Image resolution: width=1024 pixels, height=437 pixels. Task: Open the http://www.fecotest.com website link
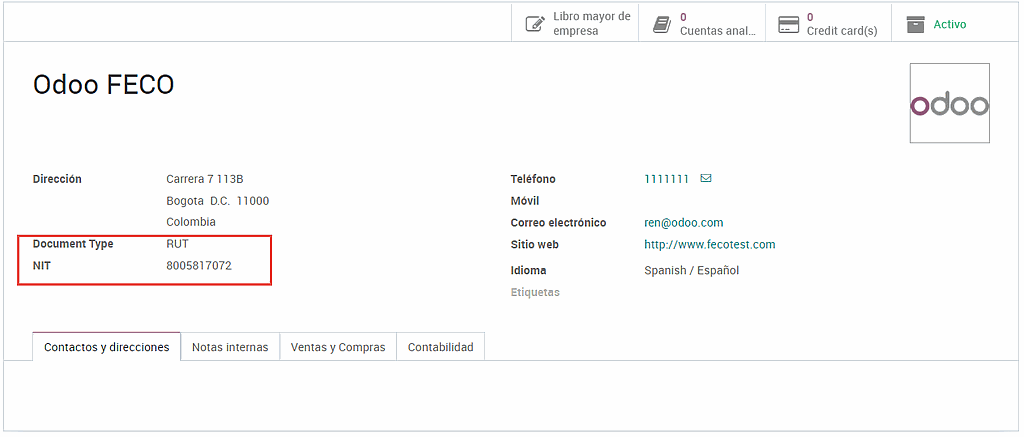[x=709, y=244]
